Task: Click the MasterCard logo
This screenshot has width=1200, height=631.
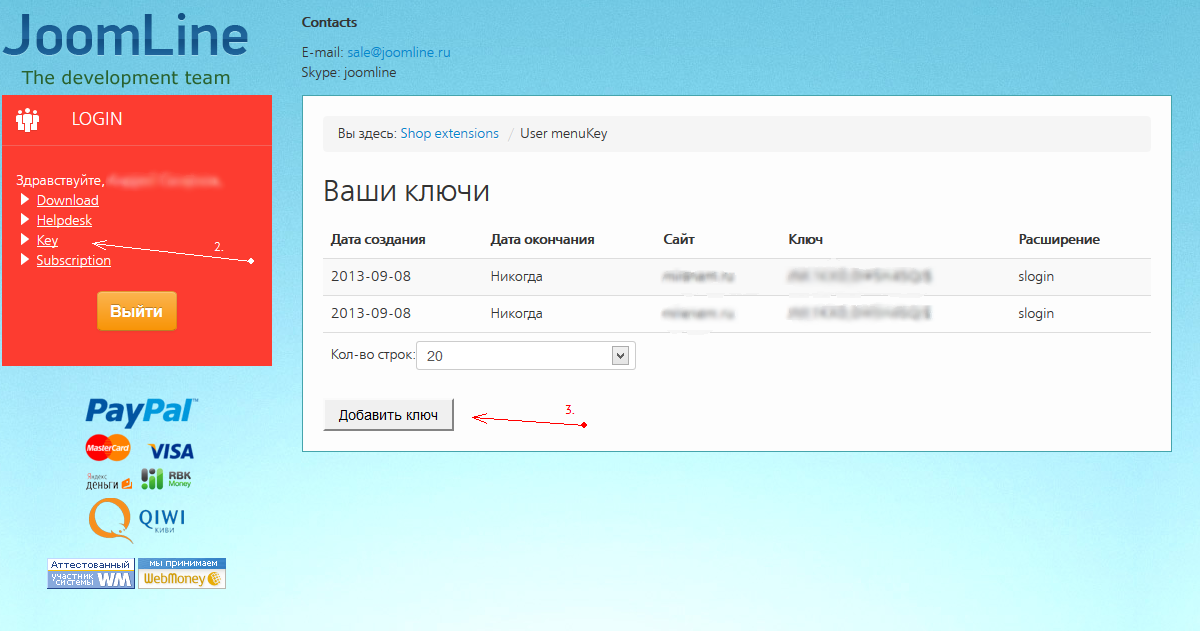Action: click(x=108, y=447)
